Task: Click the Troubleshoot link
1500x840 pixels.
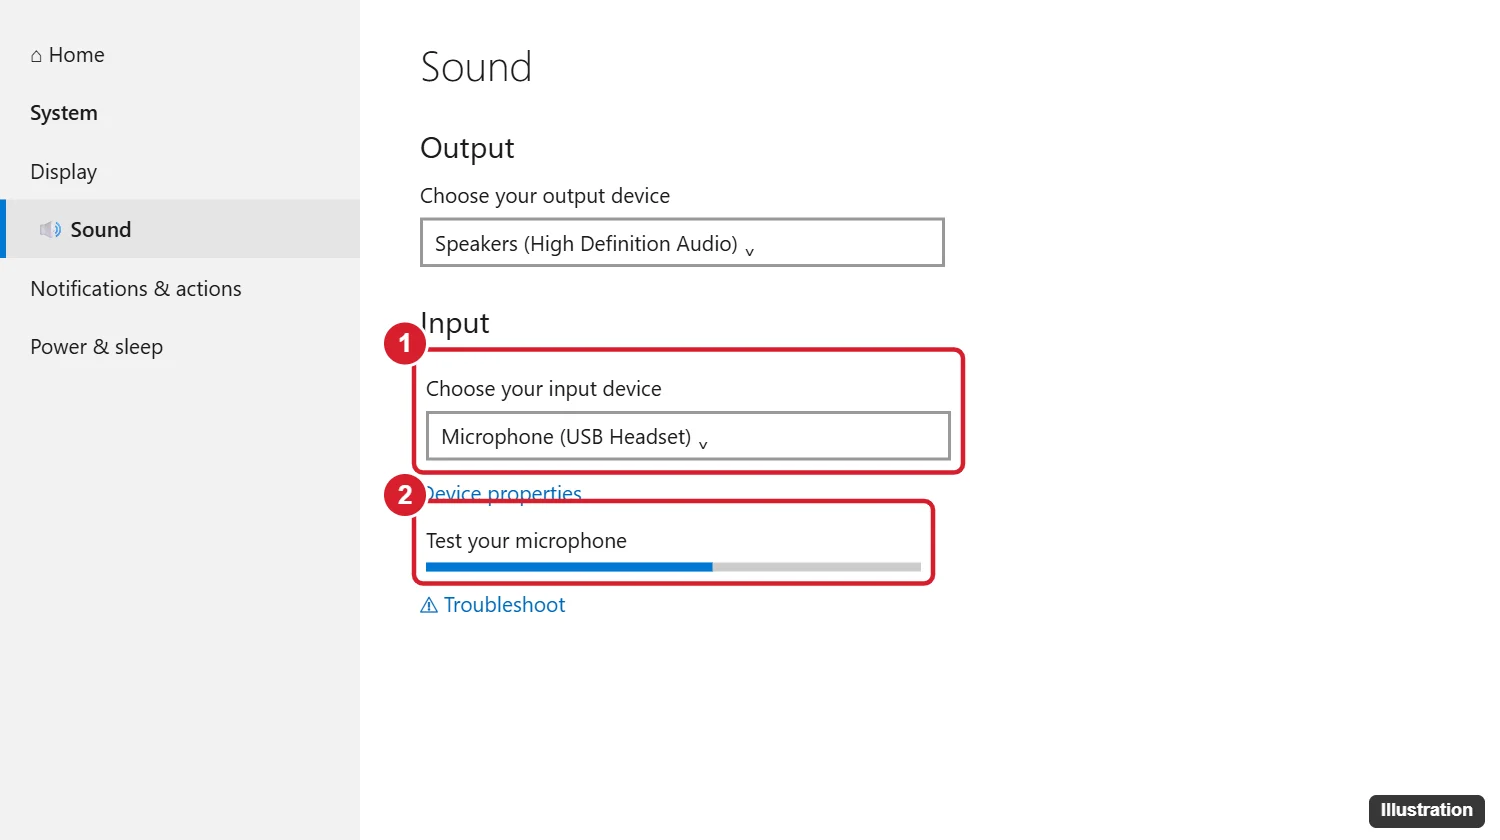Action: click(x=504, y=605)
